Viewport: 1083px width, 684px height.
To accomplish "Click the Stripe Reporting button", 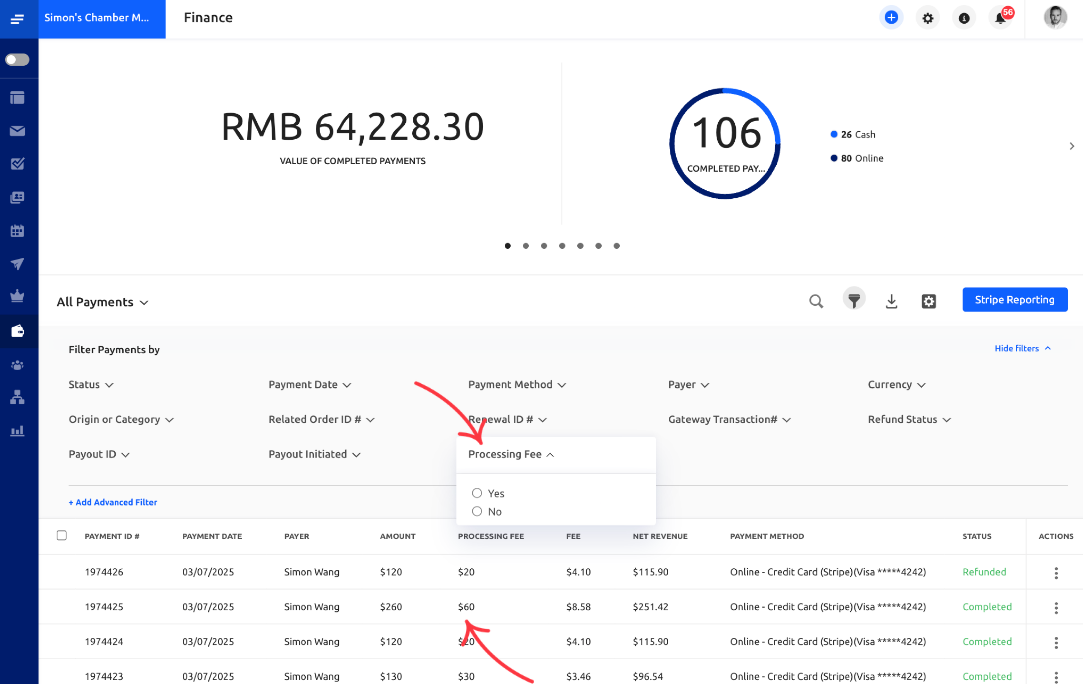I will (1015, 300).
